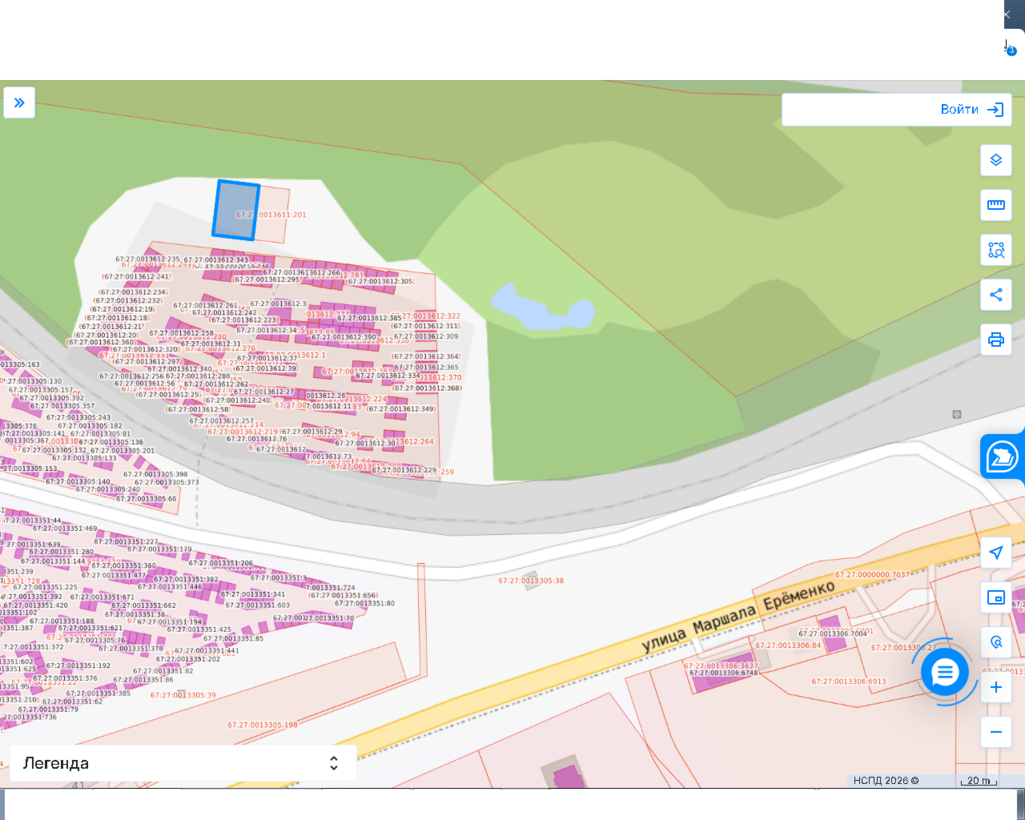Expand the left sidebar with double chevron
The height and width of the screenshot is (820, 1025).
(x=19, y=103)
